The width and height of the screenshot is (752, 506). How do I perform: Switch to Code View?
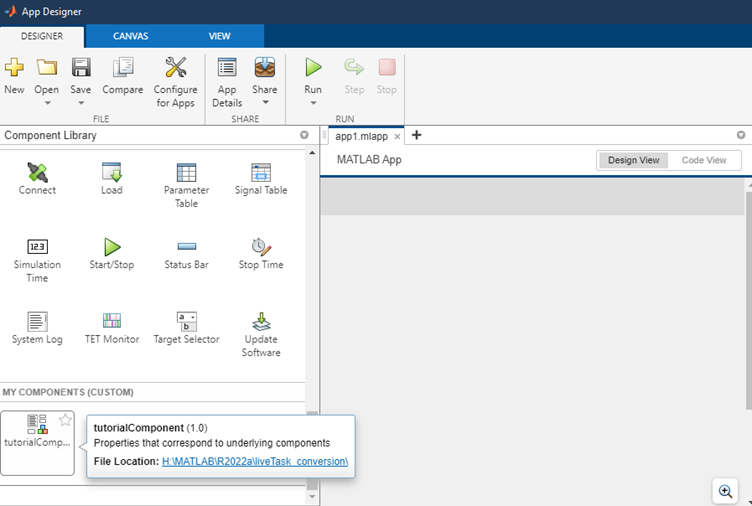704,160
